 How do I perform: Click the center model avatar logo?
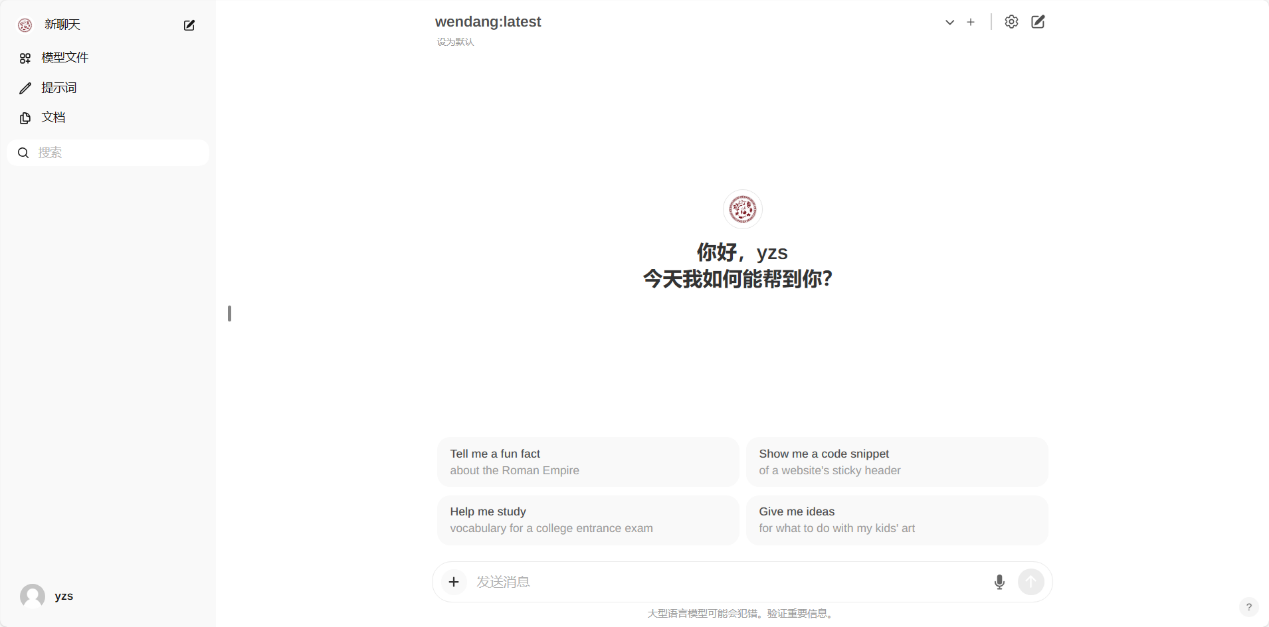742,209
